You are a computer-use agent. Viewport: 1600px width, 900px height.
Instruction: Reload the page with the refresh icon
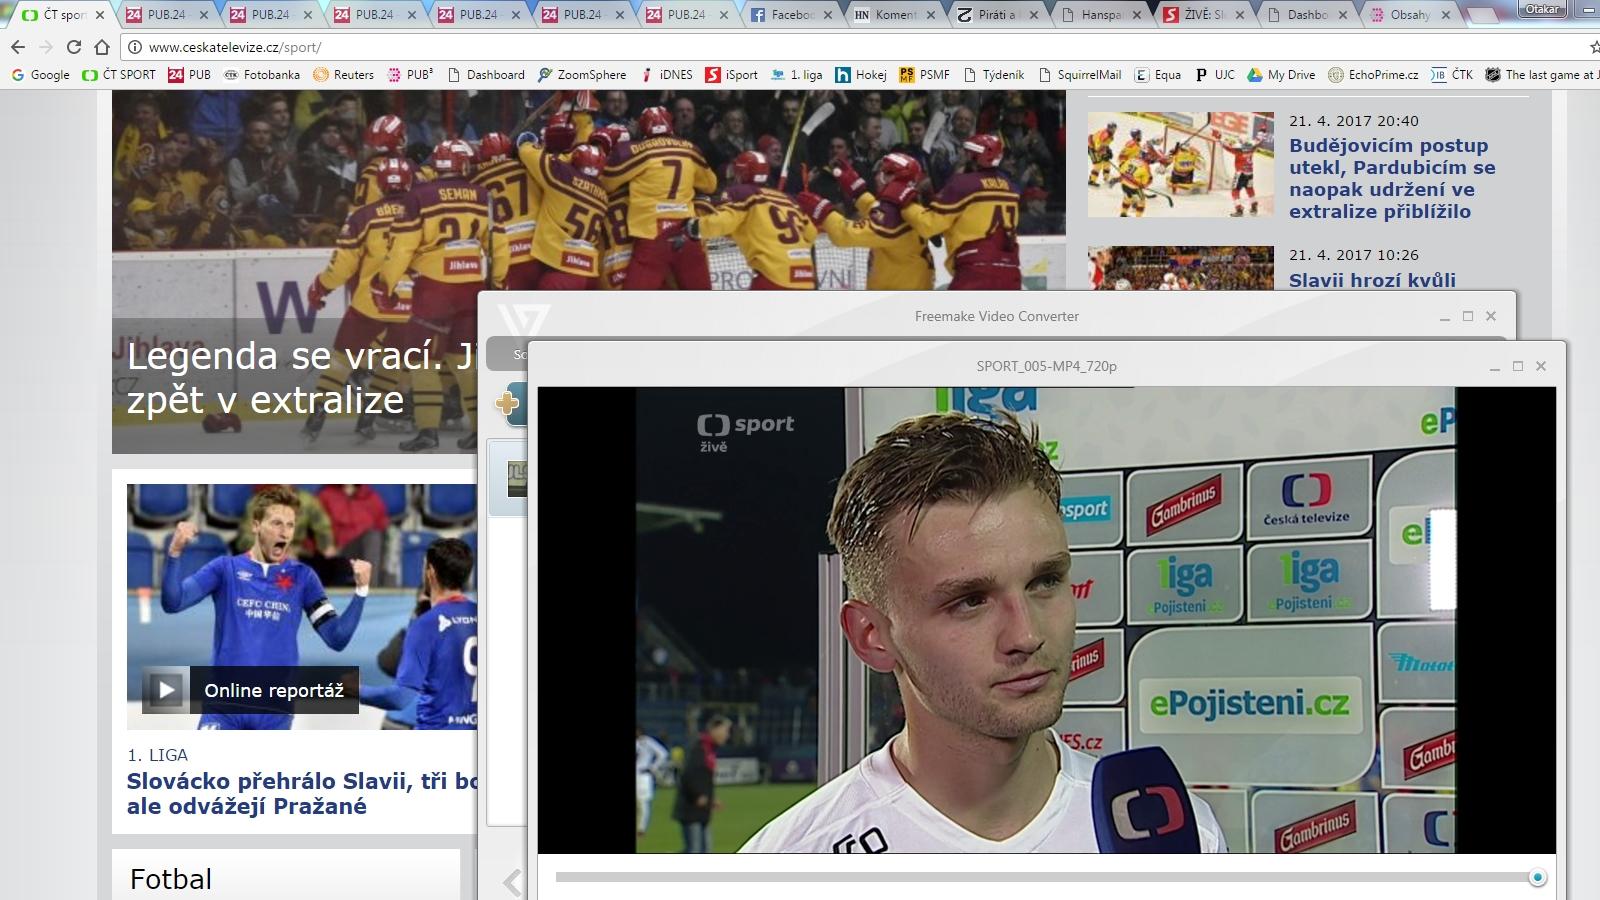(x=74, y=47)
